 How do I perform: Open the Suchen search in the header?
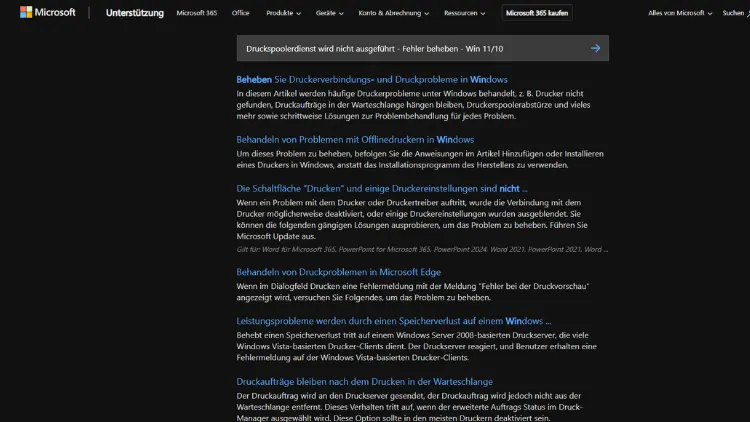pyautogui.click(x=736, y=13)
